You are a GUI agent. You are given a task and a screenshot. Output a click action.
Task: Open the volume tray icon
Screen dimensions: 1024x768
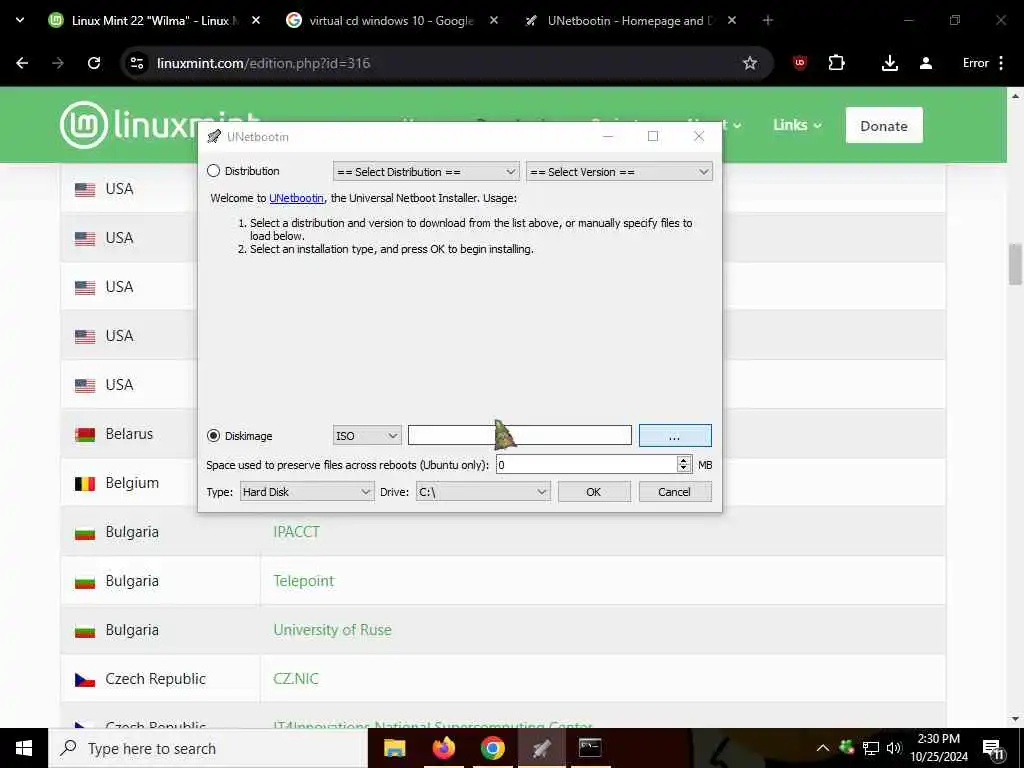tap(893, 748)
